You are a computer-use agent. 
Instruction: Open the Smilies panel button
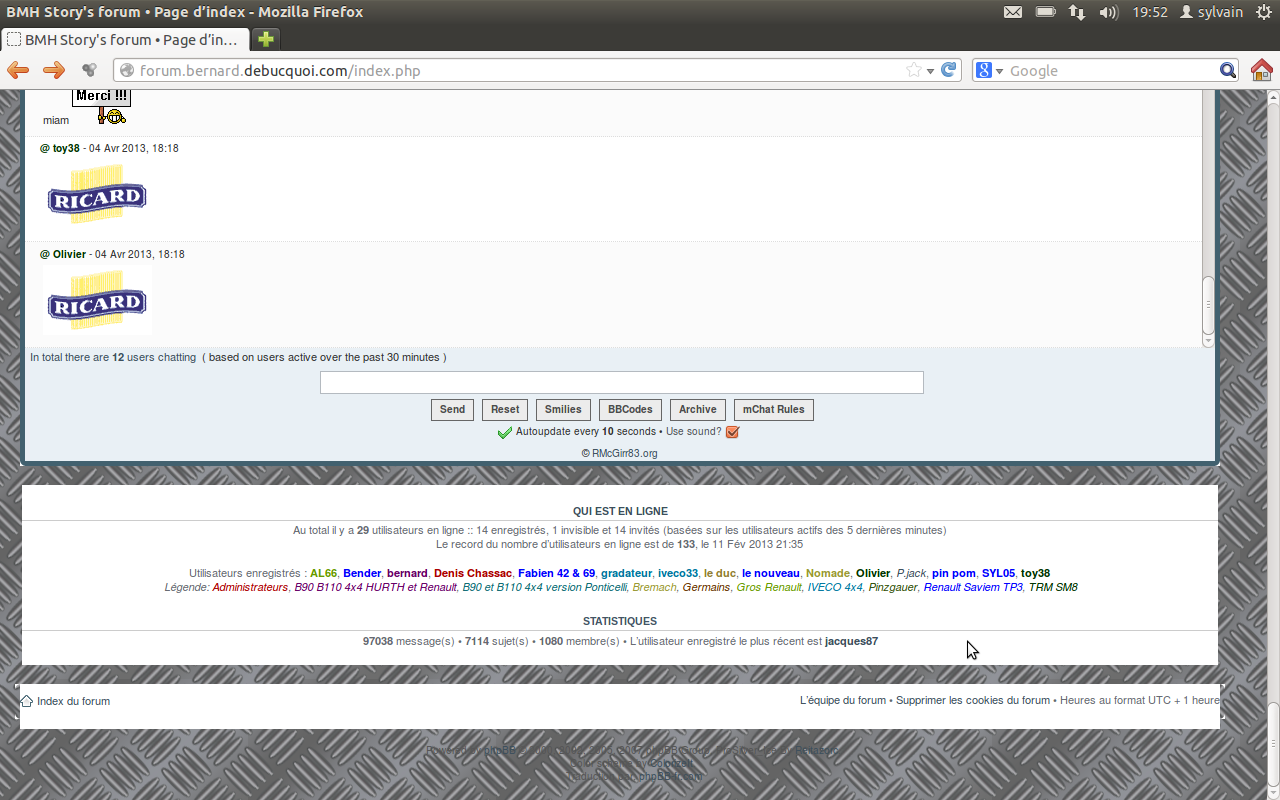coord(563,409)
